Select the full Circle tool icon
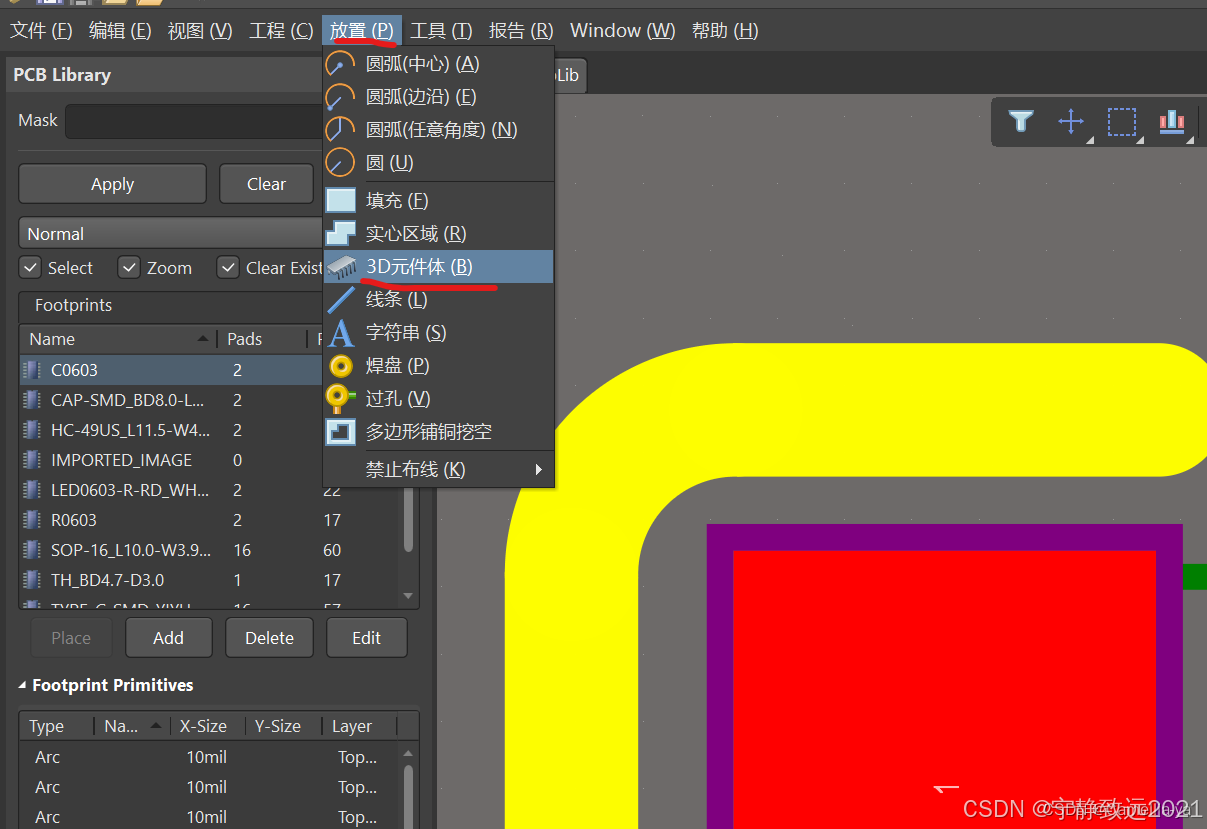Viewport: 1207px width, 829px height. click(x=341, y=163)
